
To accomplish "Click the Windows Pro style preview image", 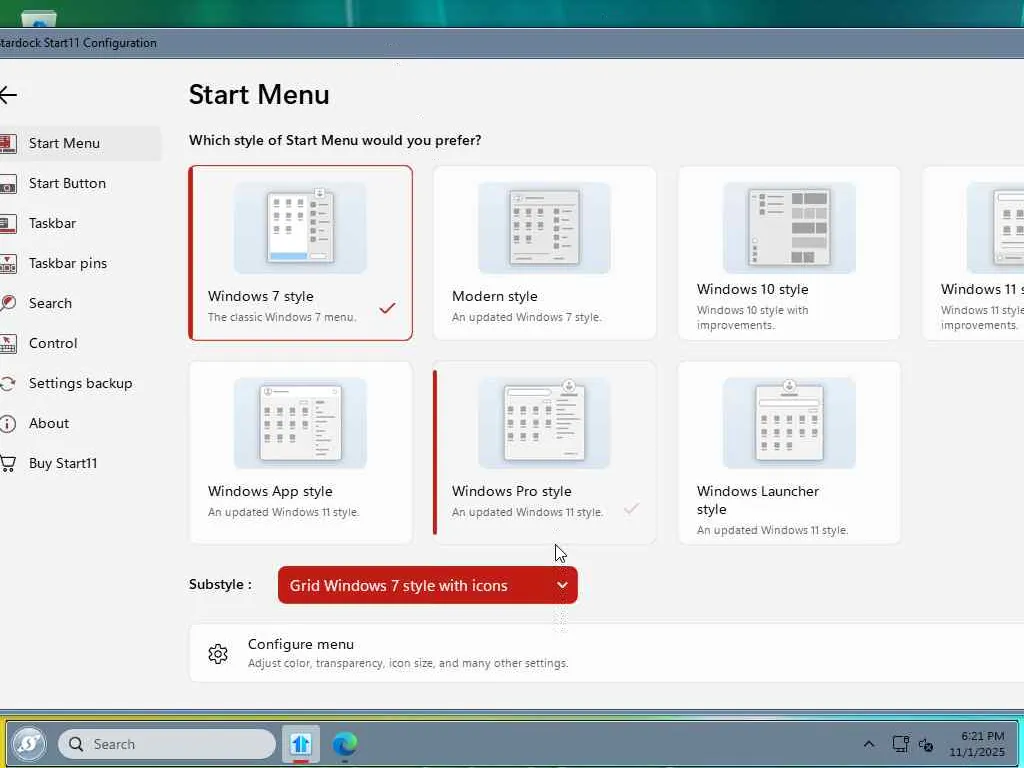I will click(x=545, y=423).
